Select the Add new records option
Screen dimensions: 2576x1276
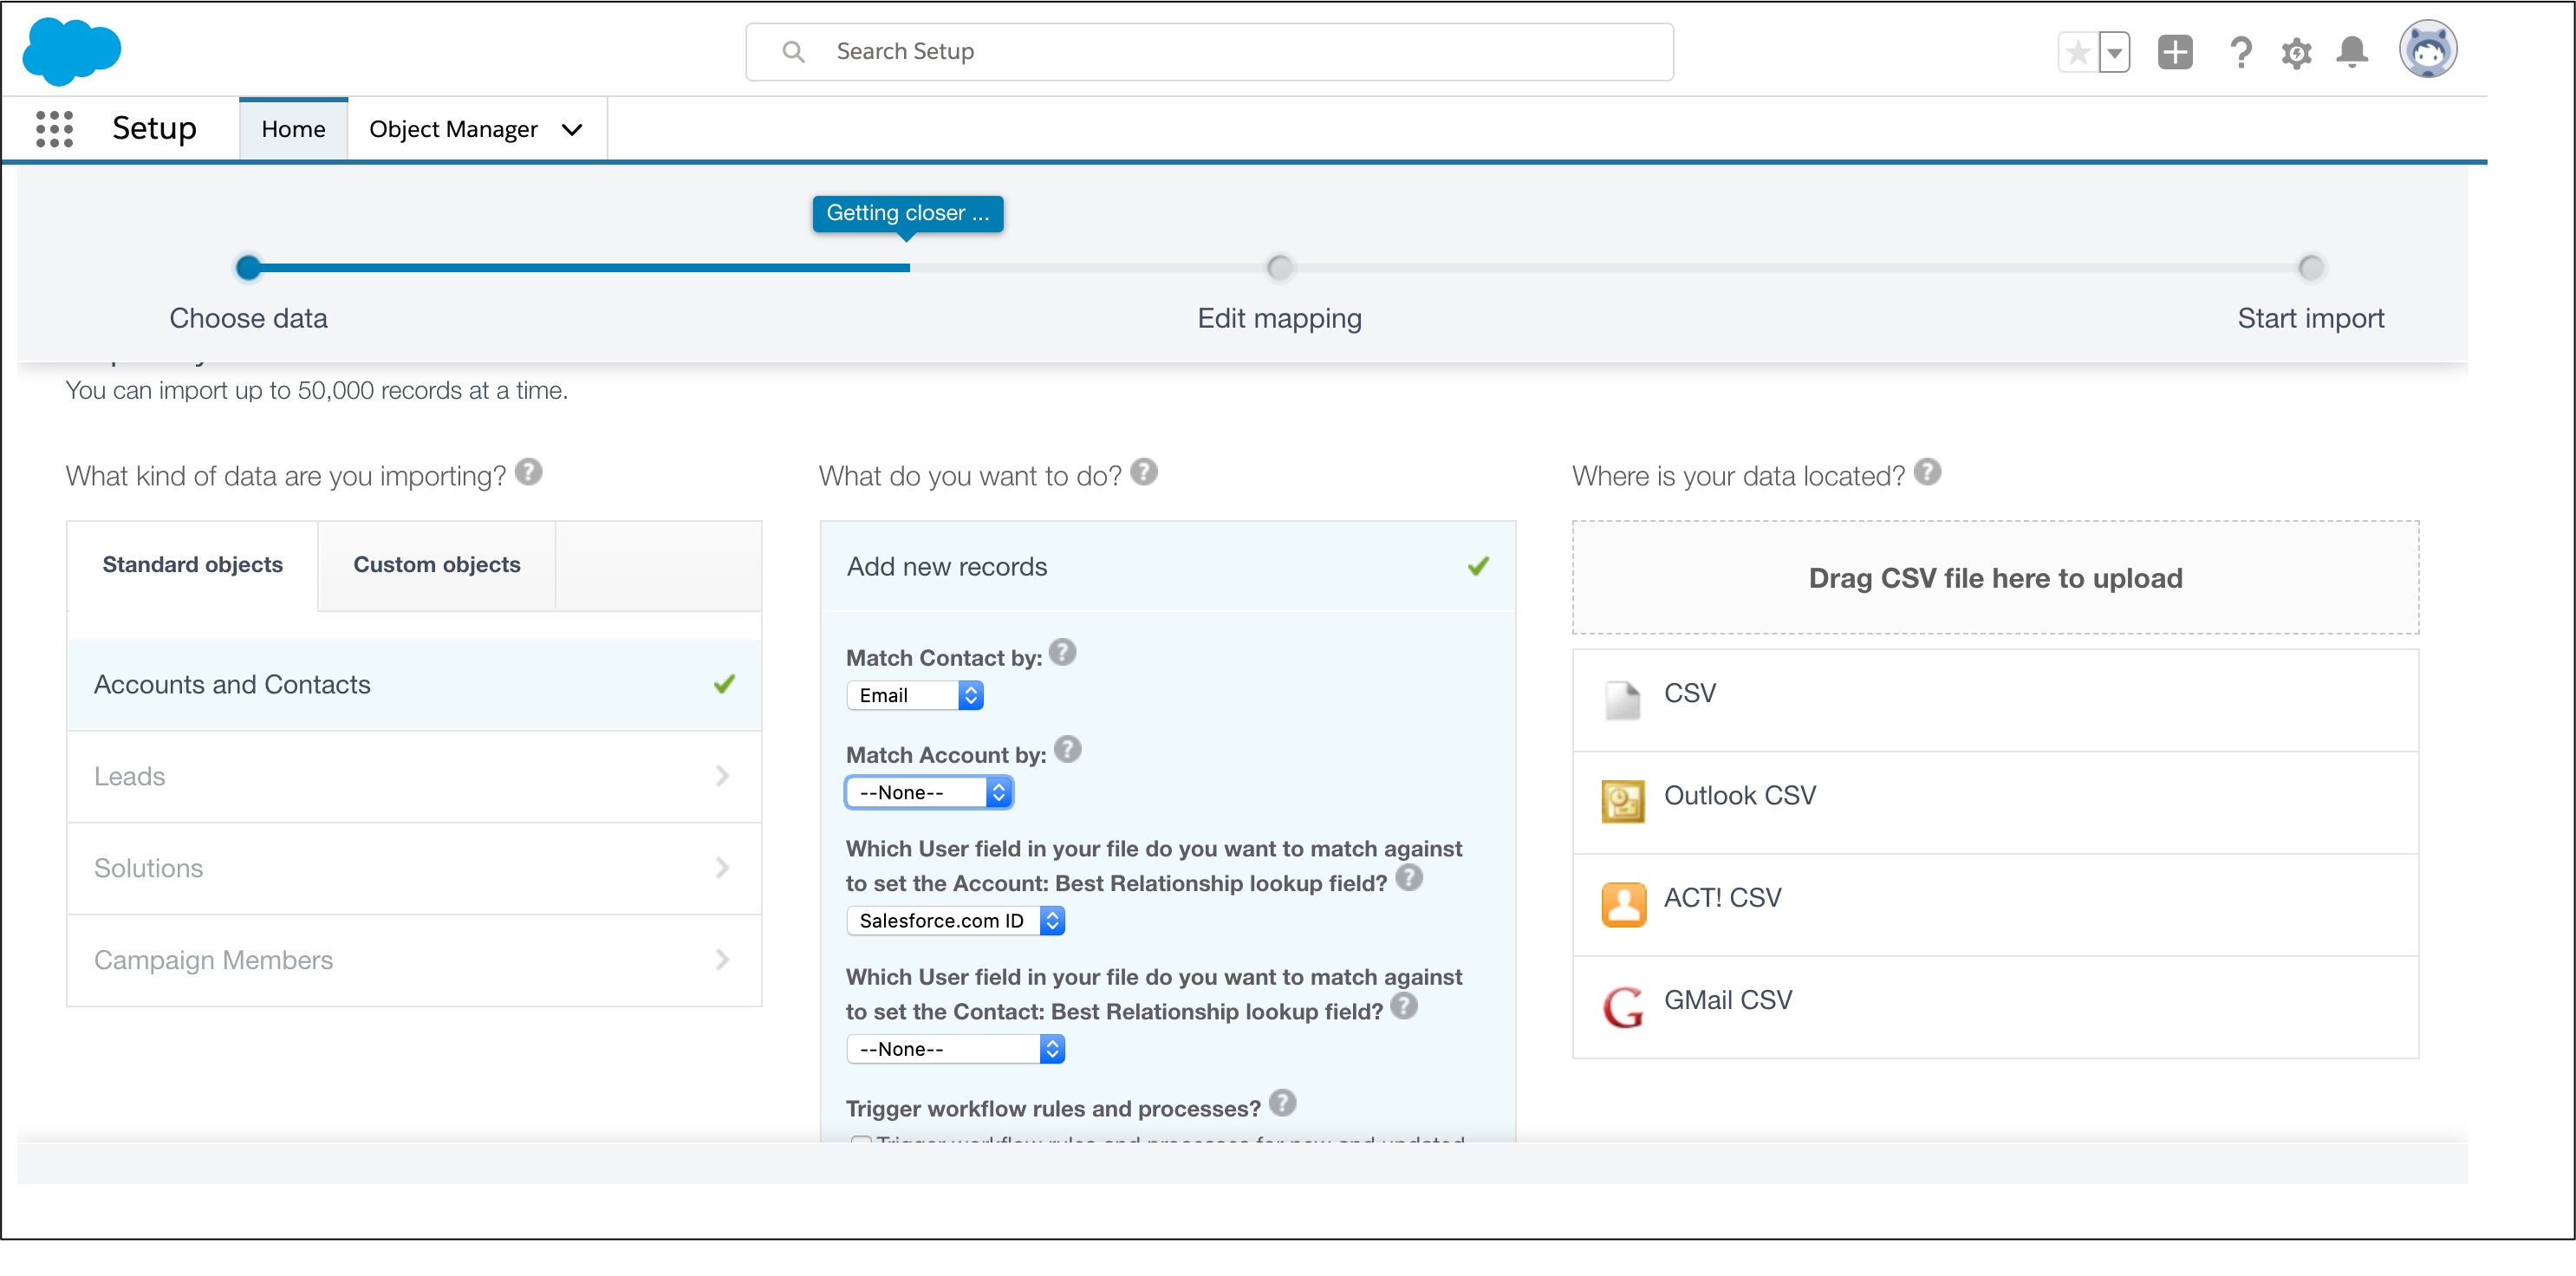coord(946,566)
